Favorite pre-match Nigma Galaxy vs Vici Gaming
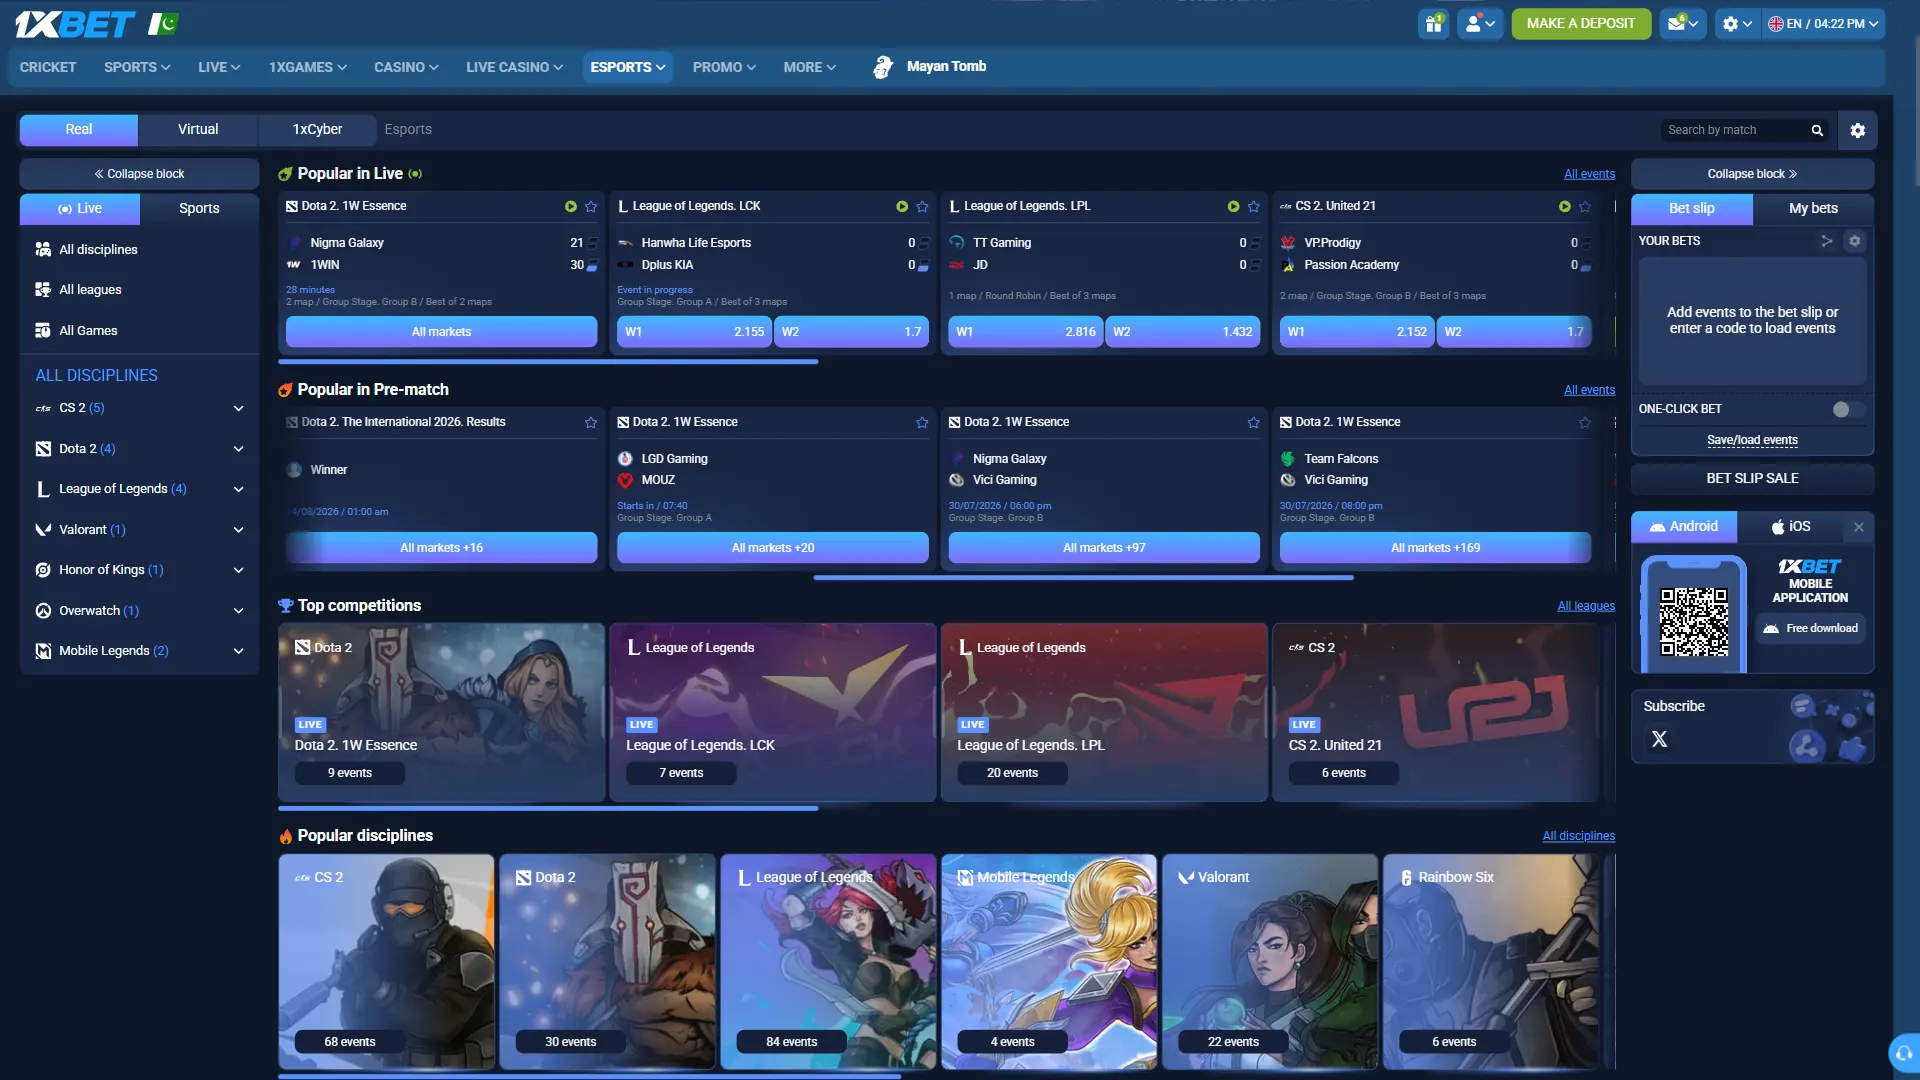 [1253, 423]
